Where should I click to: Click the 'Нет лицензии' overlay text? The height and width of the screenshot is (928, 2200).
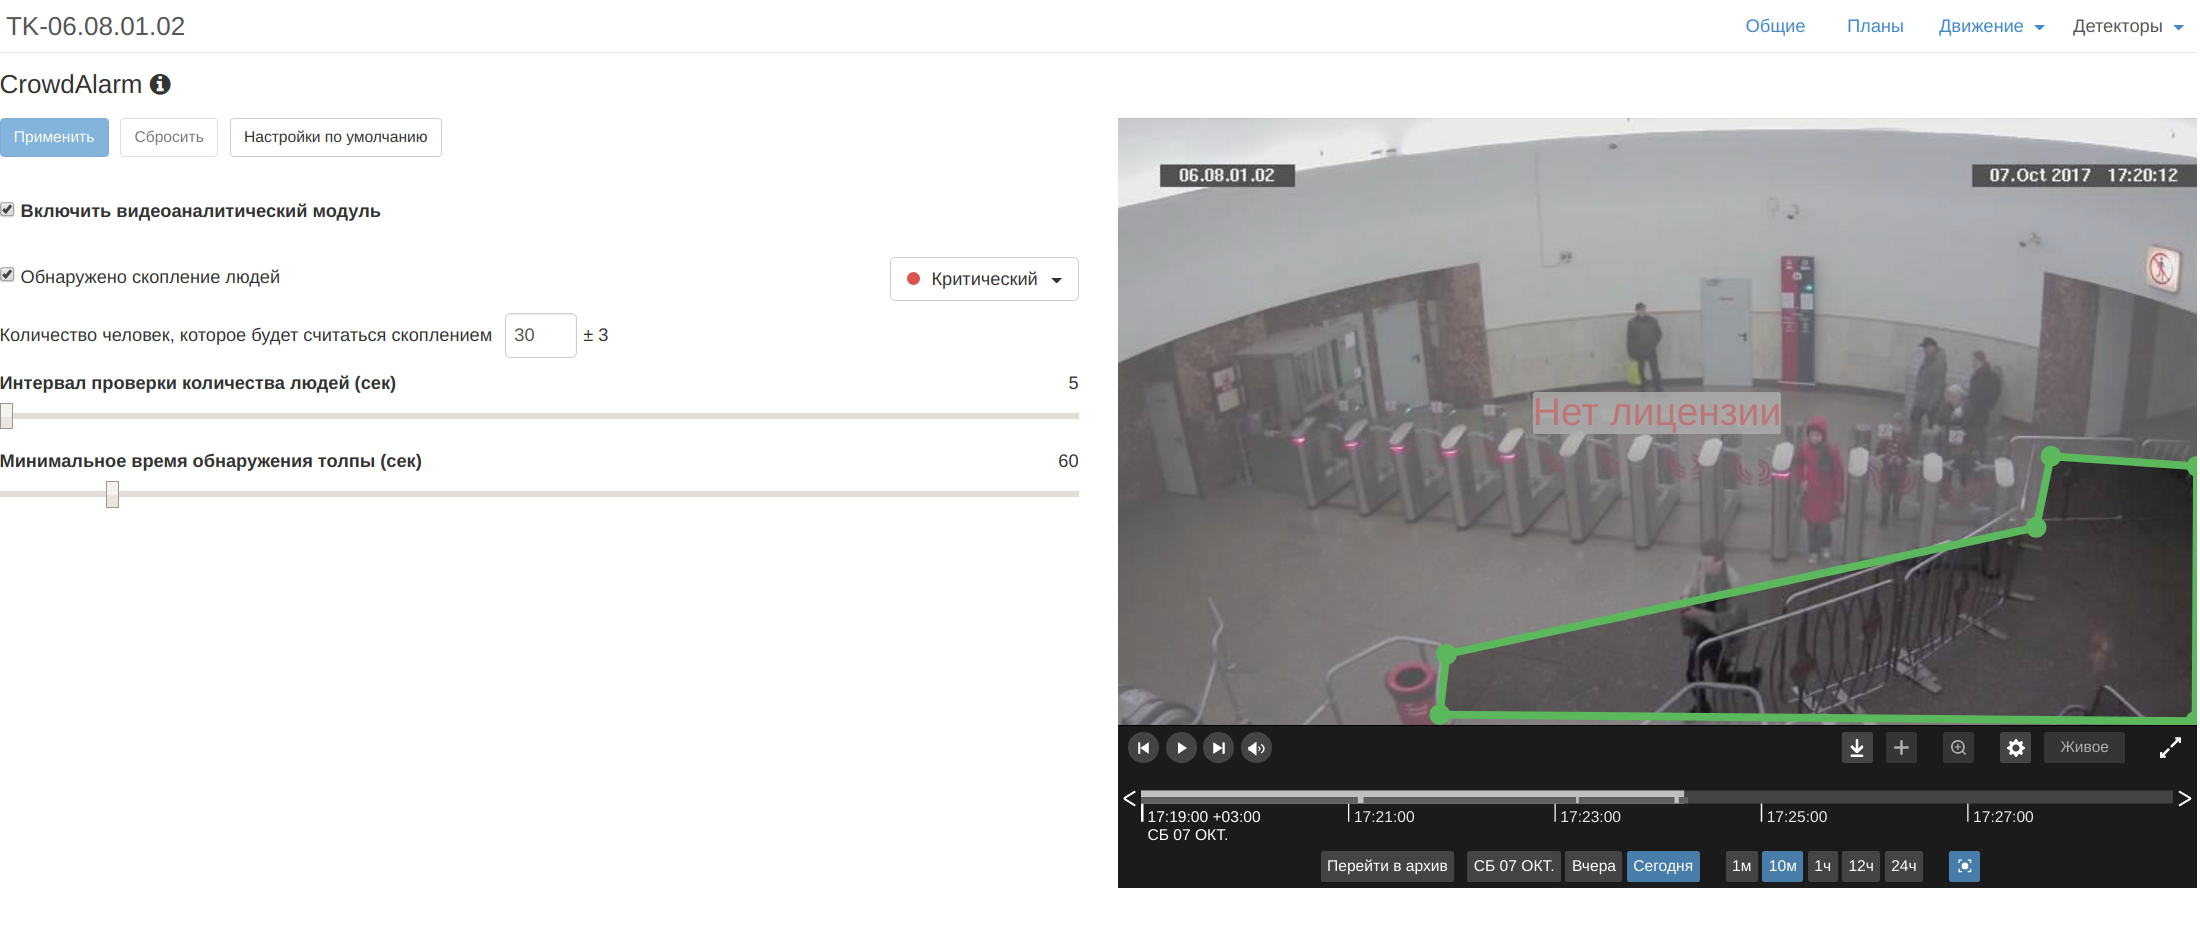point(1657,412)
